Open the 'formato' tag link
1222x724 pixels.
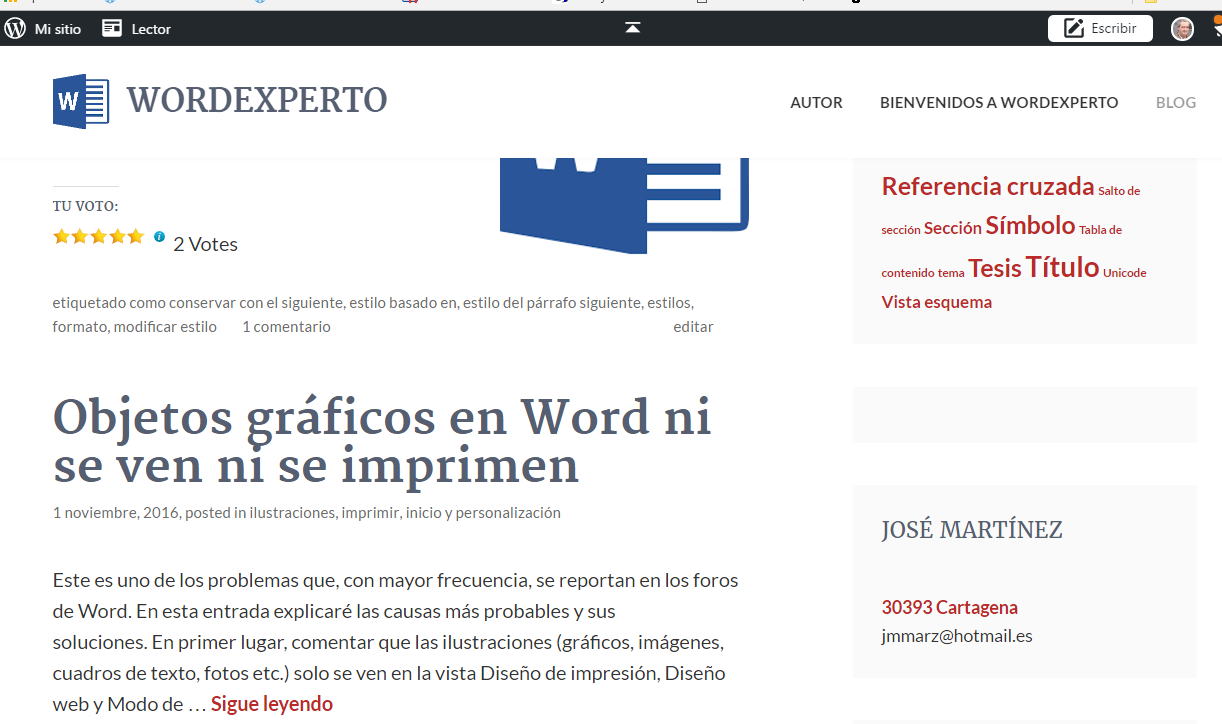81,327
